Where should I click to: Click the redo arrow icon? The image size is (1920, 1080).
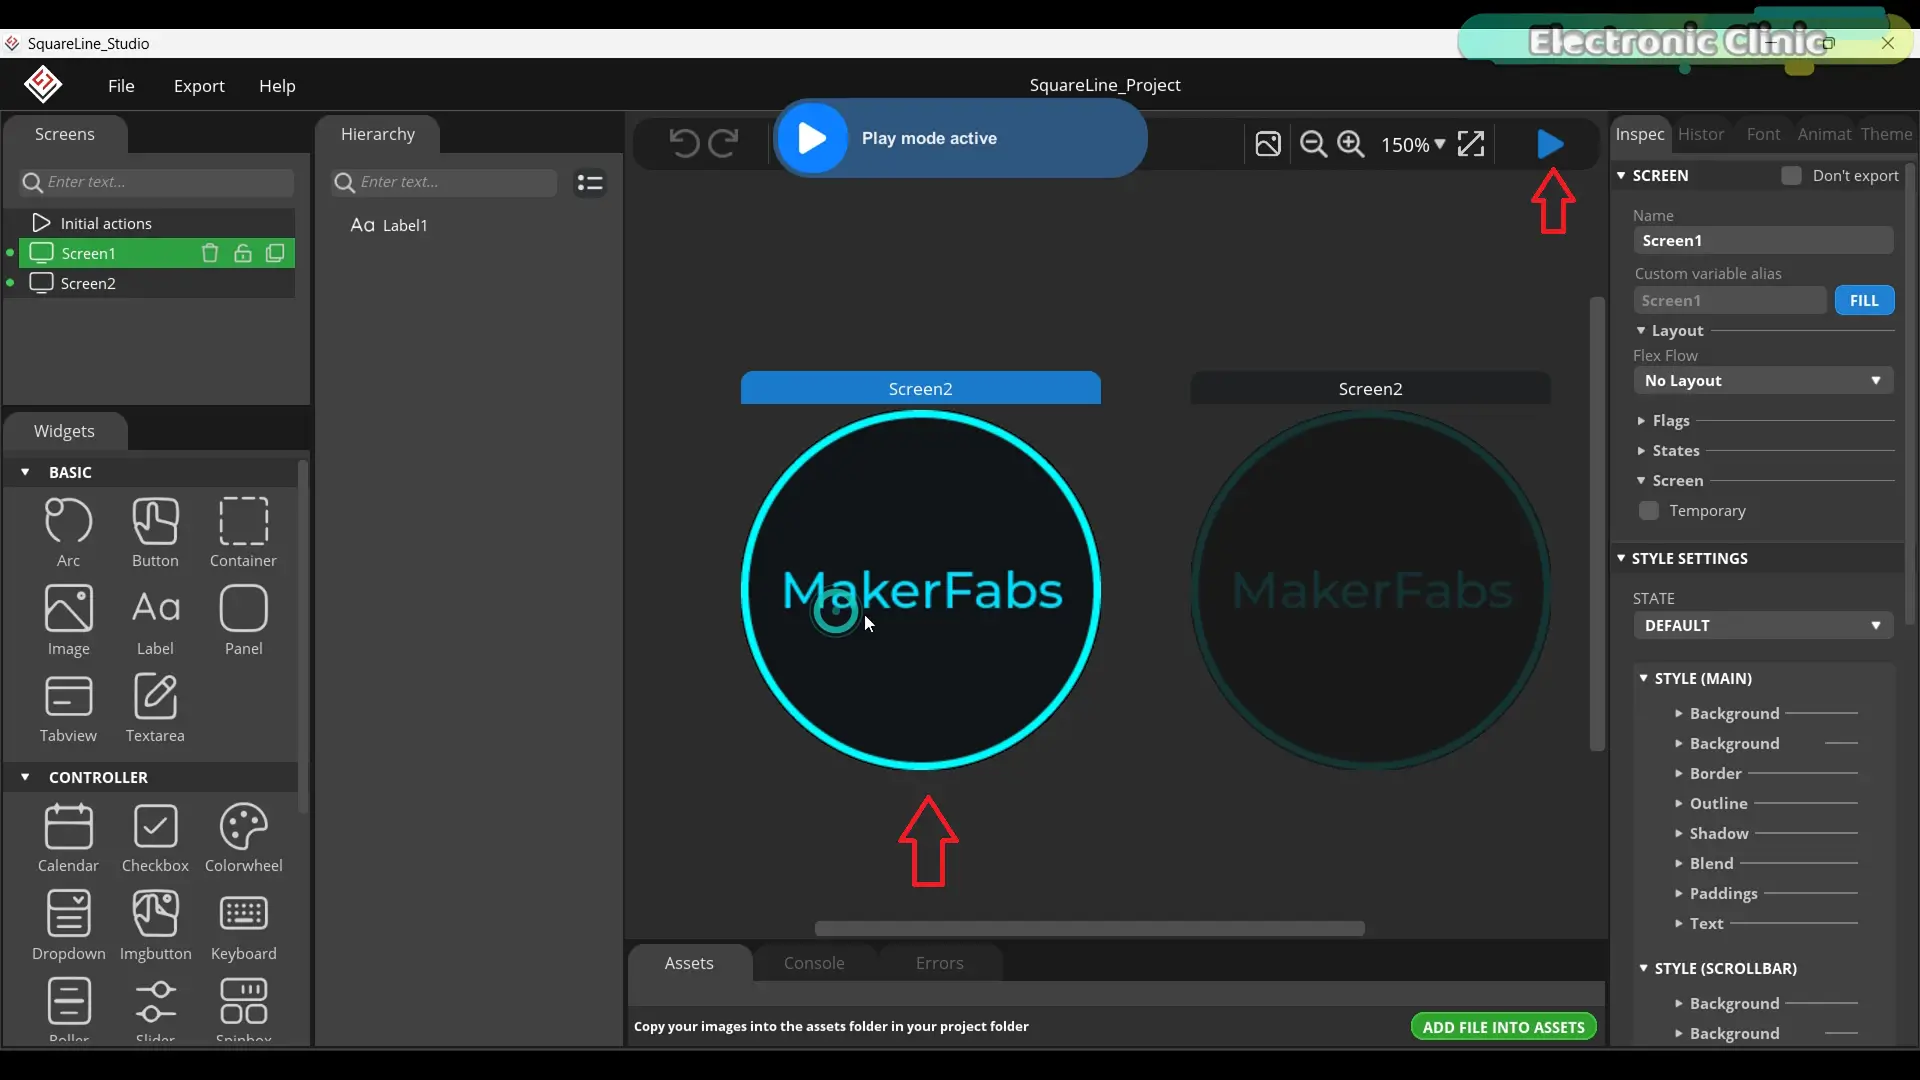click(723, 143)
